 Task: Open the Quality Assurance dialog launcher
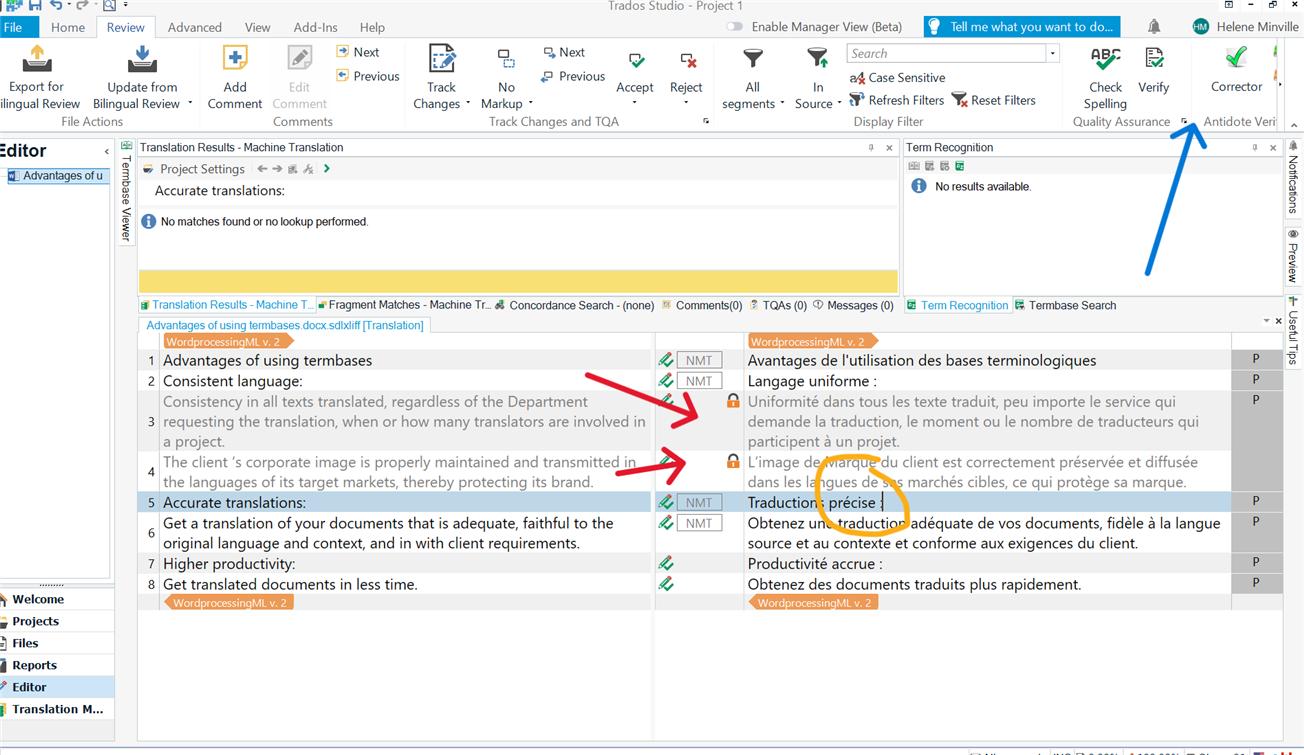click(x=1185, y=122)
